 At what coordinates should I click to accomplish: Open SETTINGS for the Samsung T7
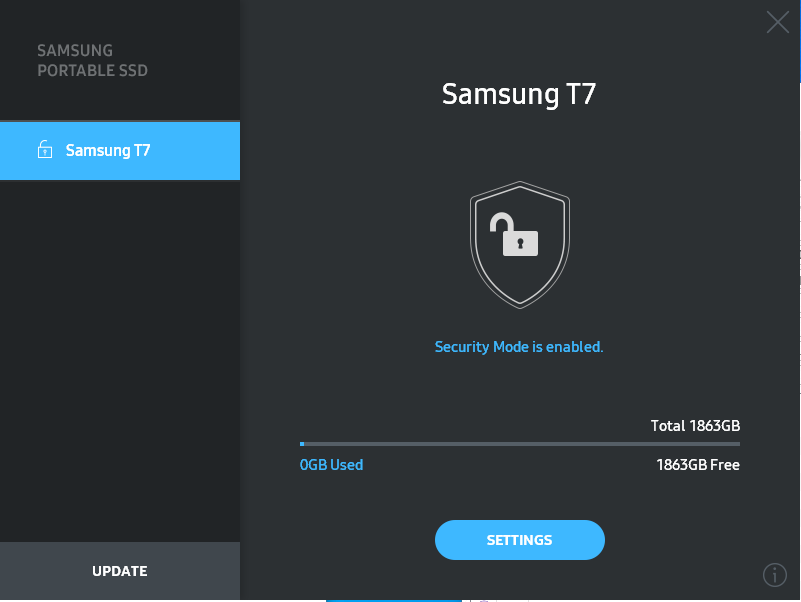coord(519,539)
